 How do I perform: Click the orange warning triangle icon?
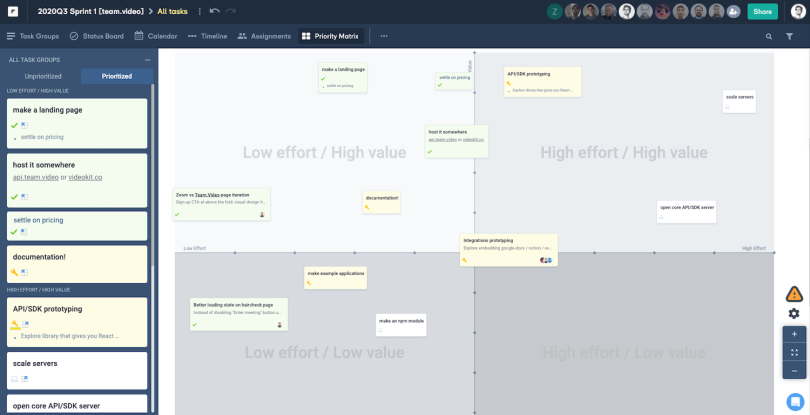pos(794,294)
